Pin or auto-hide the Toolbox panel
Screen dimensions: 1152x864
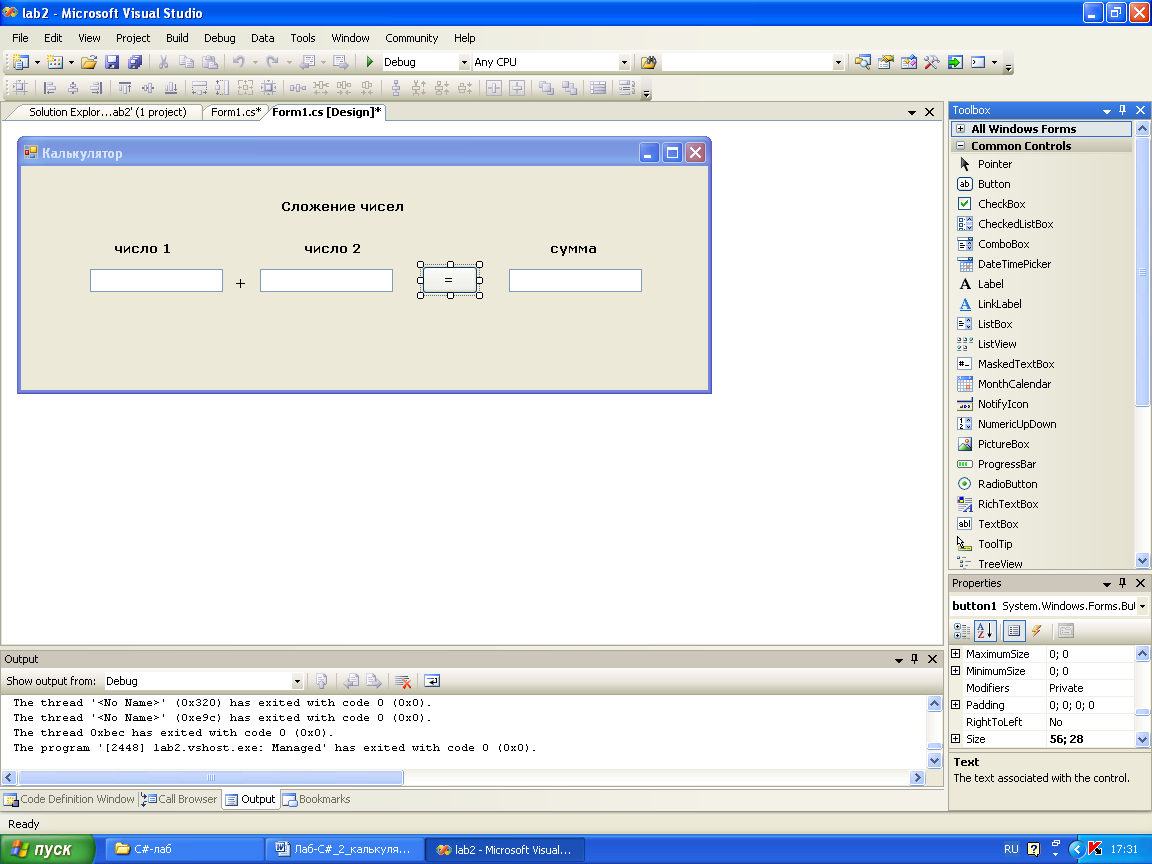click(x=1123, y=110)
